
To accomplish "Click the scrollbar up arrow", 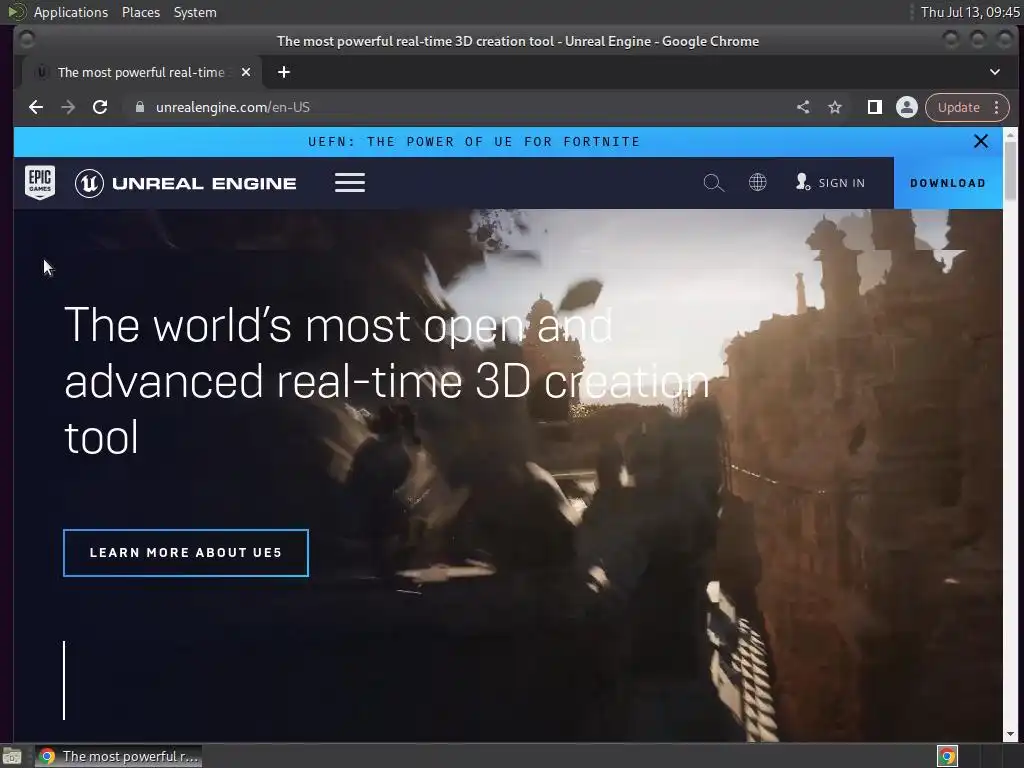I will coord(1010,135).
